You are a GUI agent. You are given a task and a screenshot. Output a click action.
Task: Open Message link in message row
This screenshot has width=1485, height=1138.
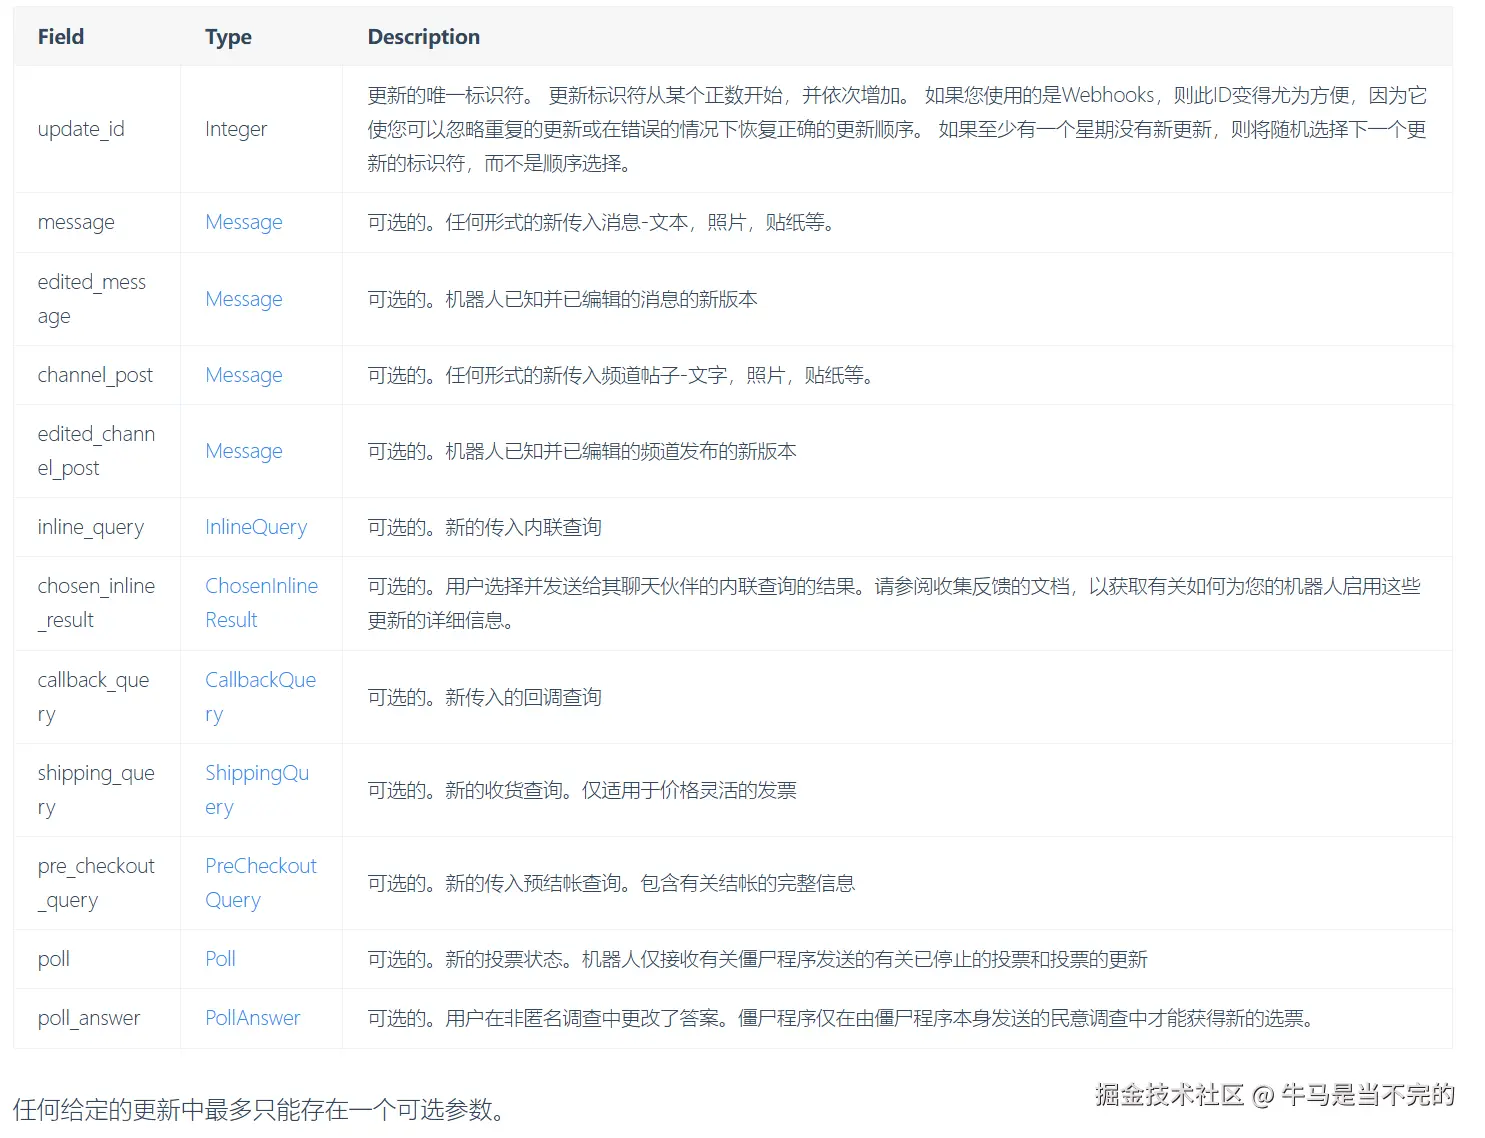244,222
